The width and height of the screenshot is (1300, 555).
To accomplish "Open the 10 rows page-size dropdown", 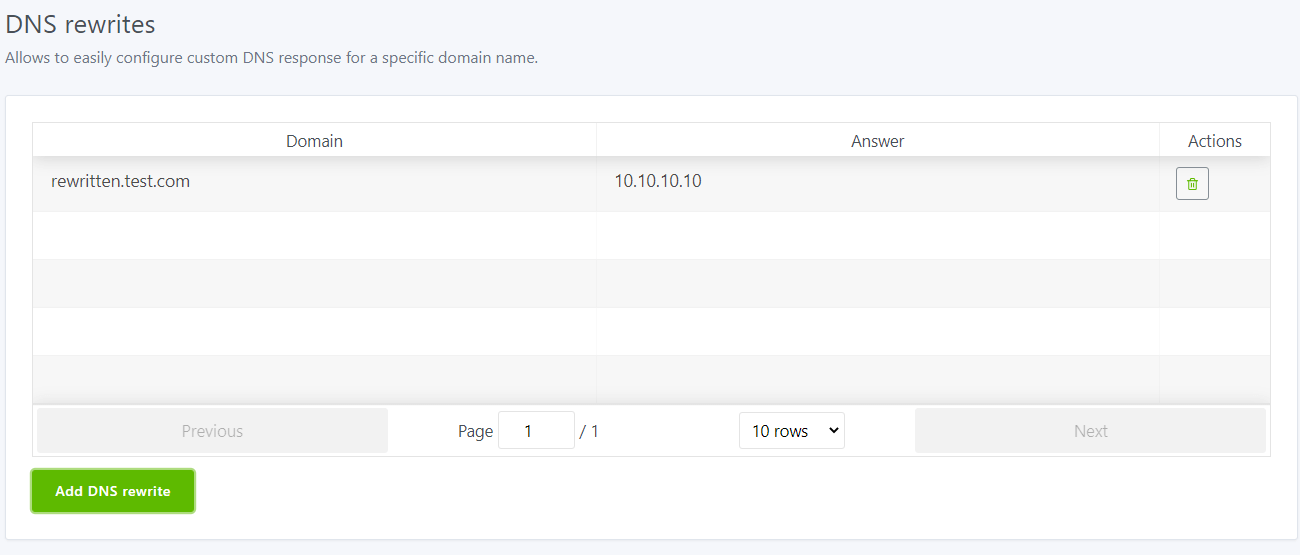I will pos(791,431).
